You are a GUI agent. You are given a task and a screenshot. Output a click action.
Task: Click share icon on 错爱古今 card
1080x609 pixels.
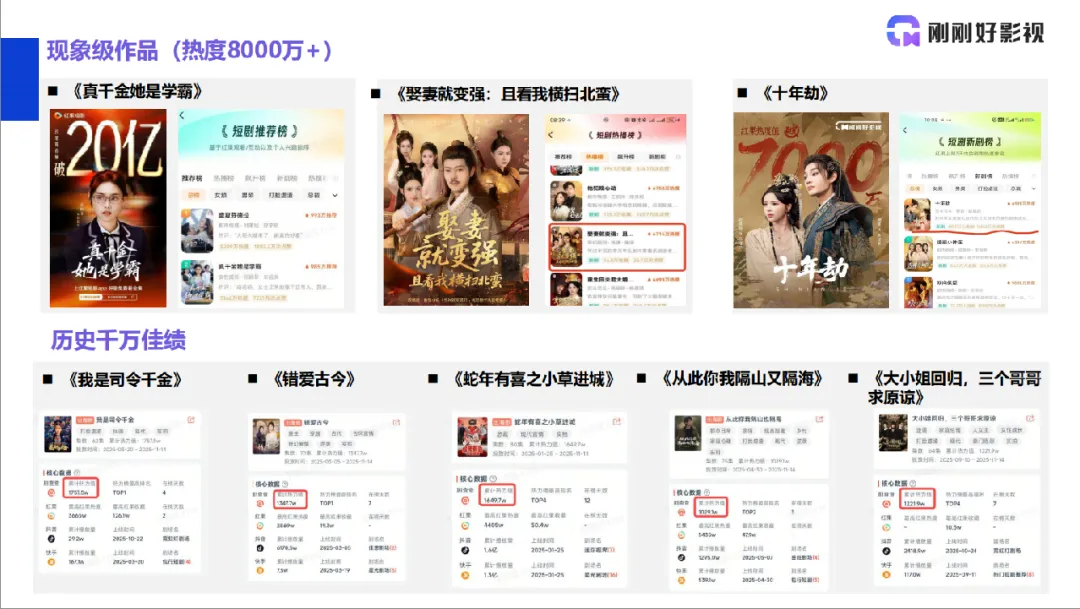pos(396,422)
